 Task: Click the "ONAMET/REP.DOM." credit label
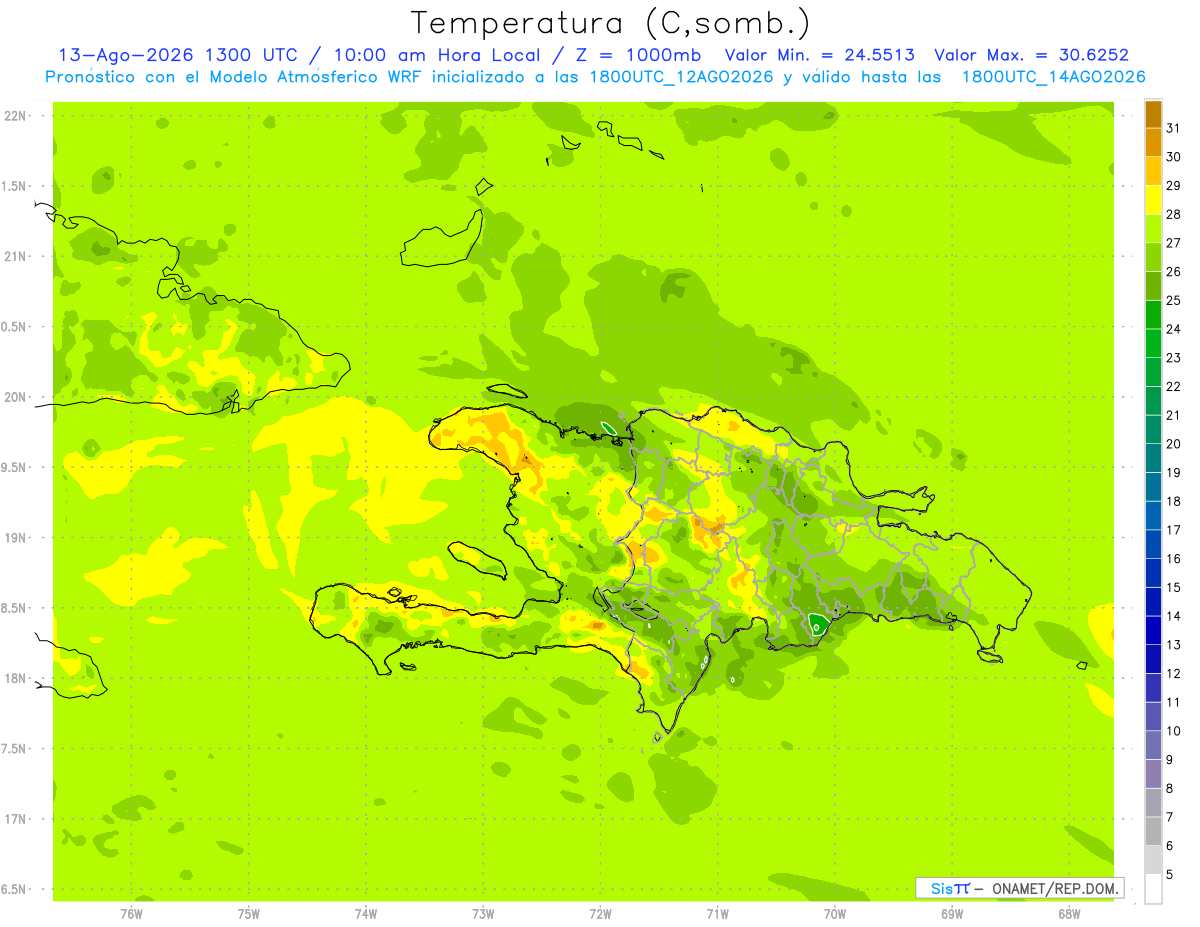point(1055,888)
